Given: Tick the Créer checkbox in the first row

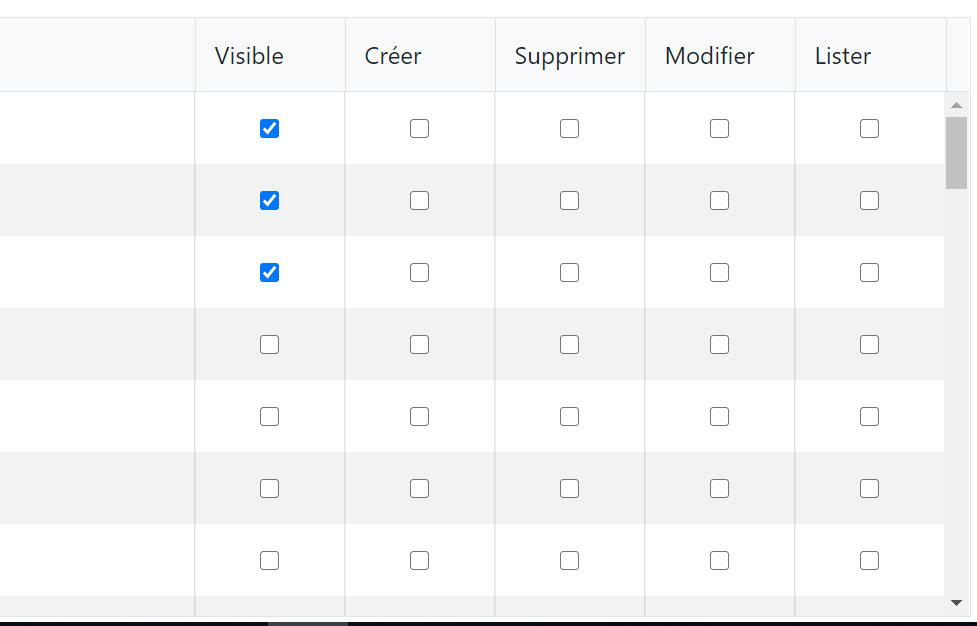Looking at the screenshot, I should click(419, 128).
